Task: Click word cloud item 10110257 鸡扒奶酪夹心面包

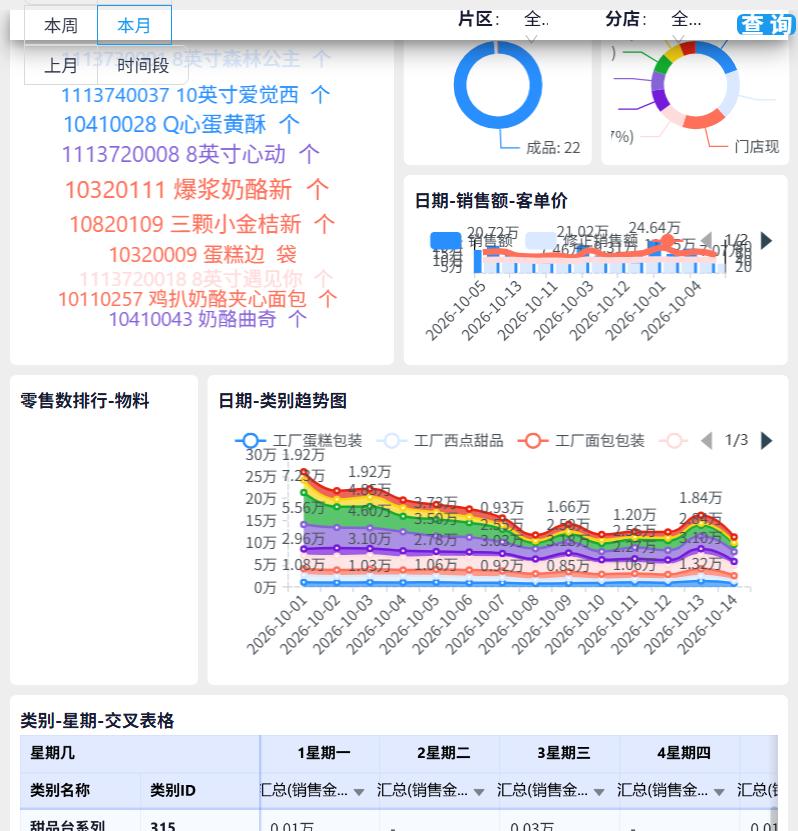Action: [198, 299]
